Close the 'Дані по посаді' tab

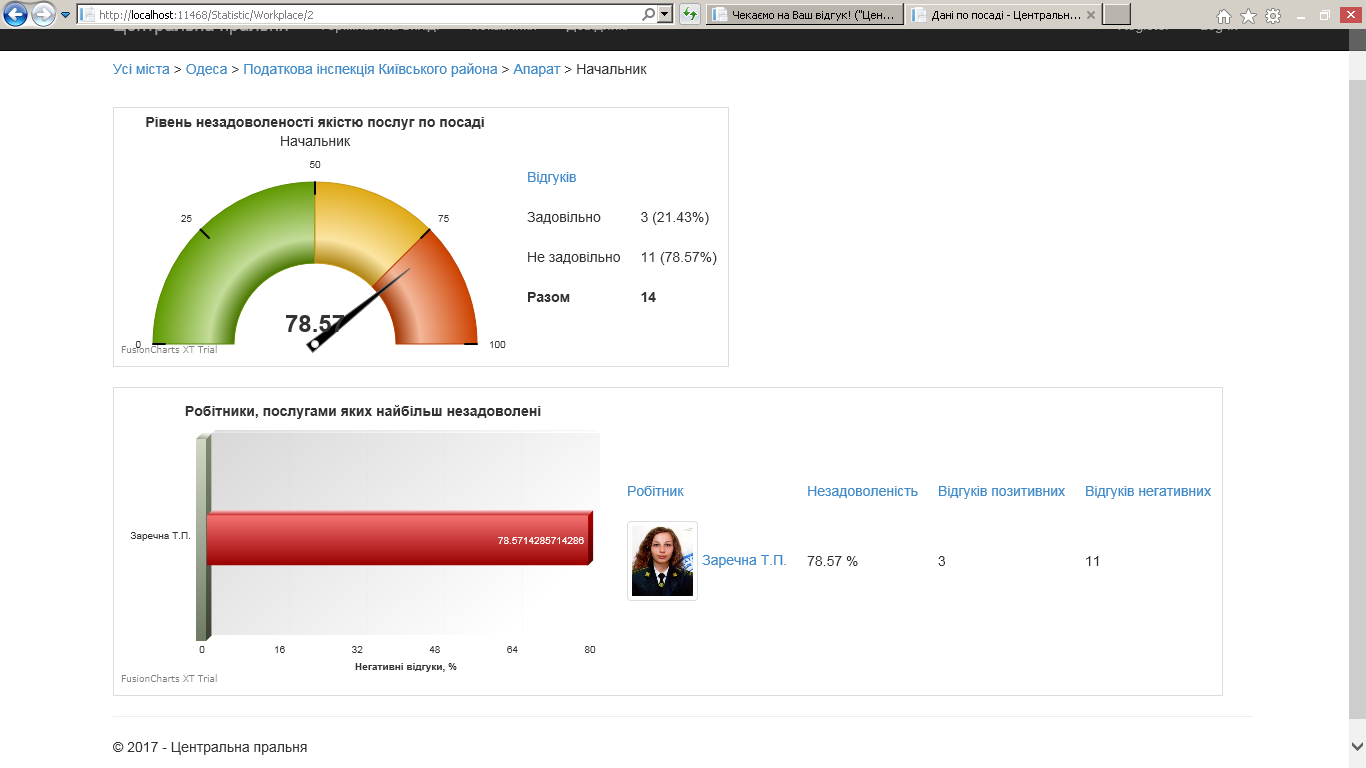click(1092, 15)
